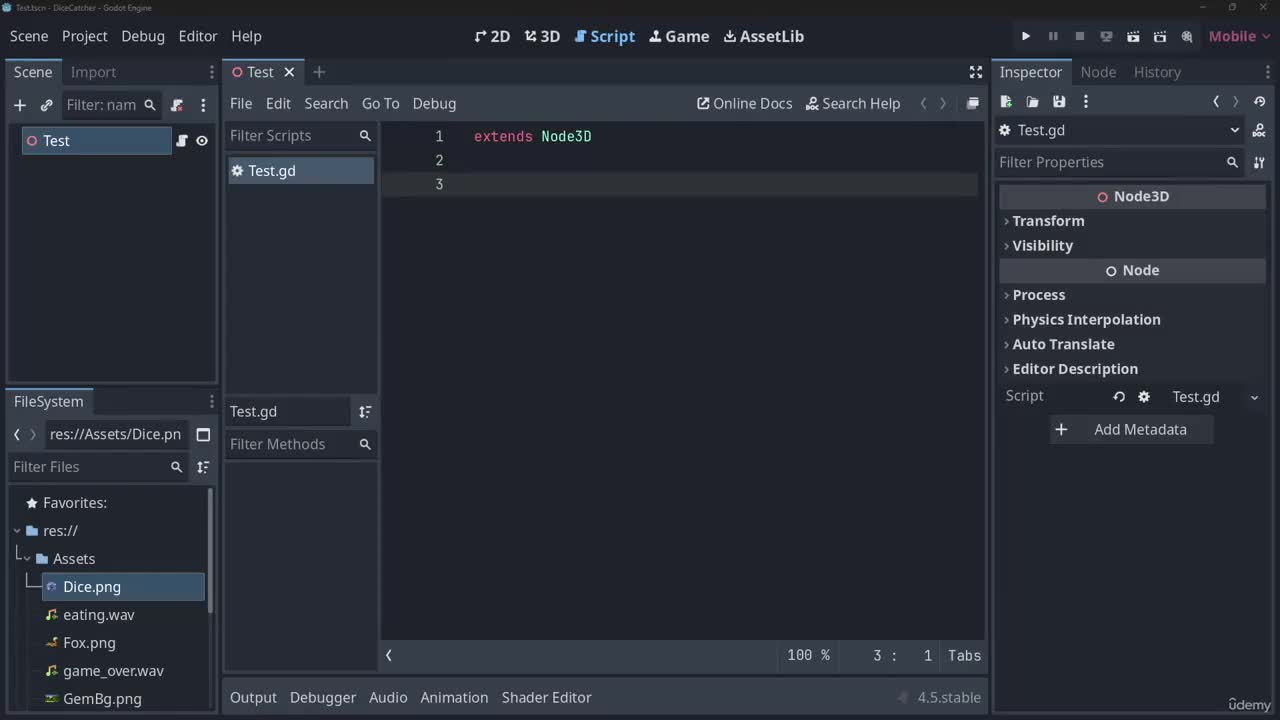Run the project with the play button

point(1026,36)
